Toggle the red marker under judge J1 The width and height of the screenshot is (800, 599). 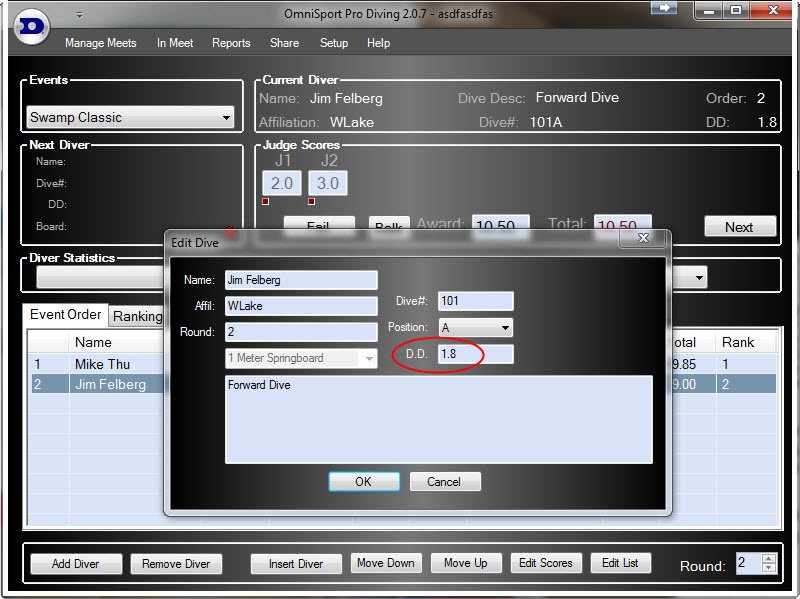(266, 202)
